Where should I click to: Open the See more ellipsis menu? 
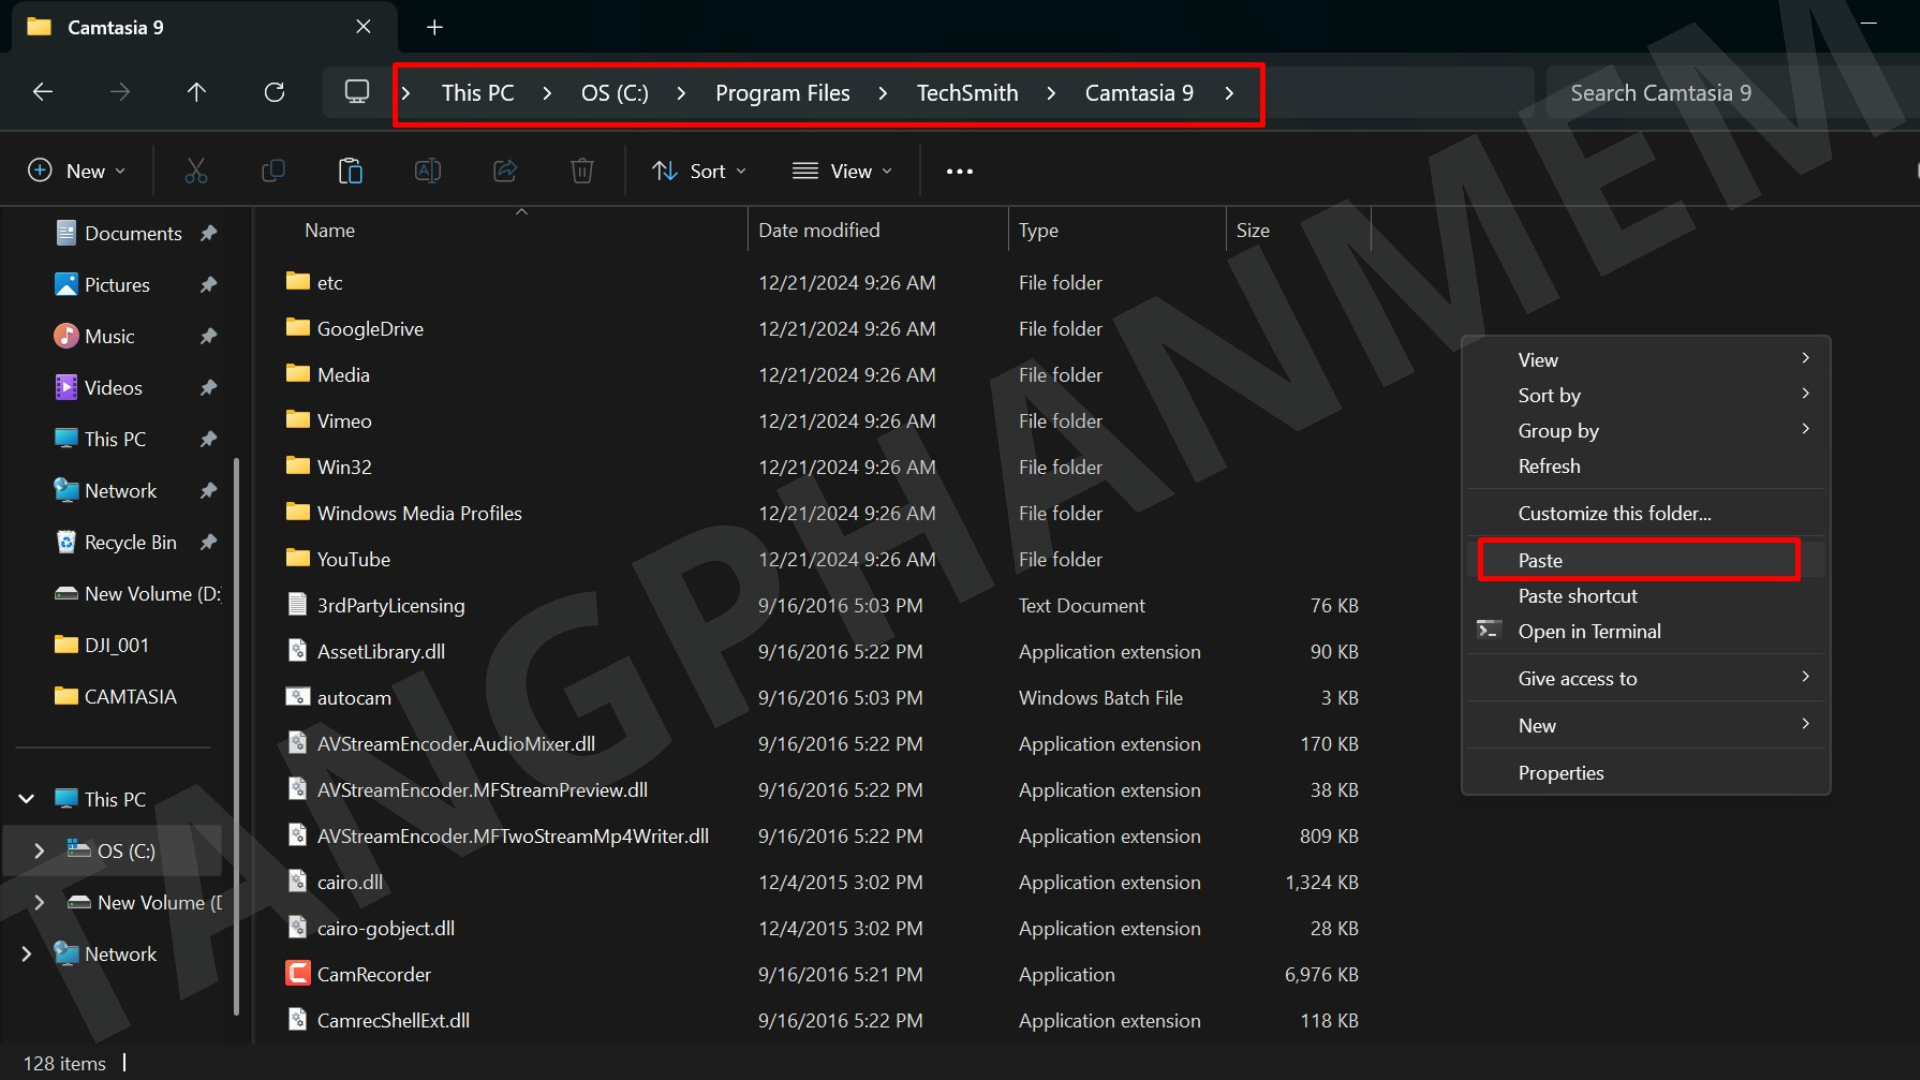960,171
